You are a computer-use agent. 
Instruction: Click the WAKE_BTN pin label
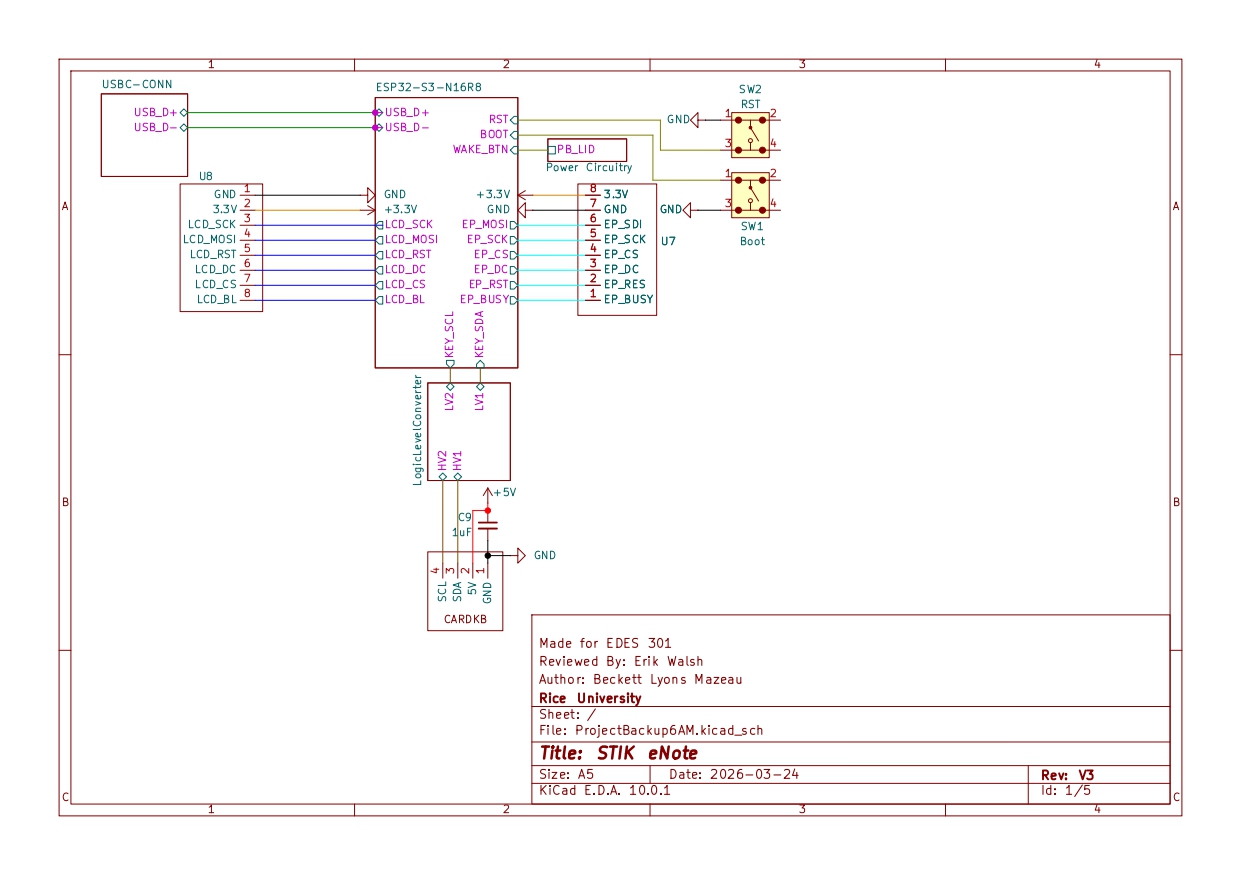pos(480,149)
